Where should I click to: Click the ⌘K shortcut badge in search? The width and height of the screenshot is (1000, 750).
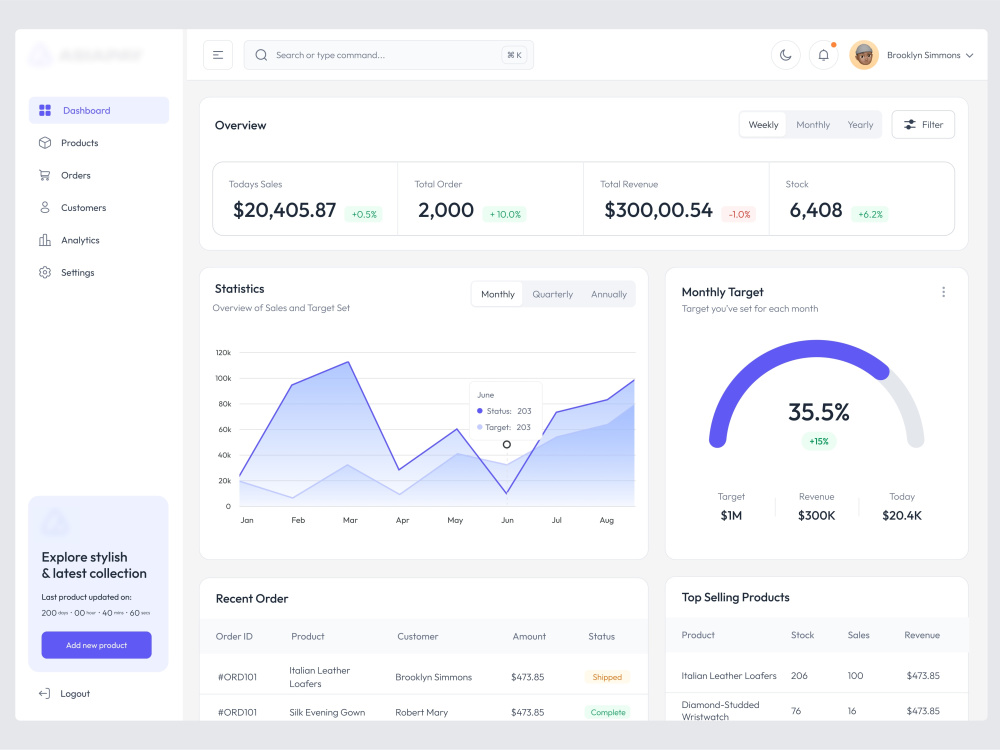point(514,55)
